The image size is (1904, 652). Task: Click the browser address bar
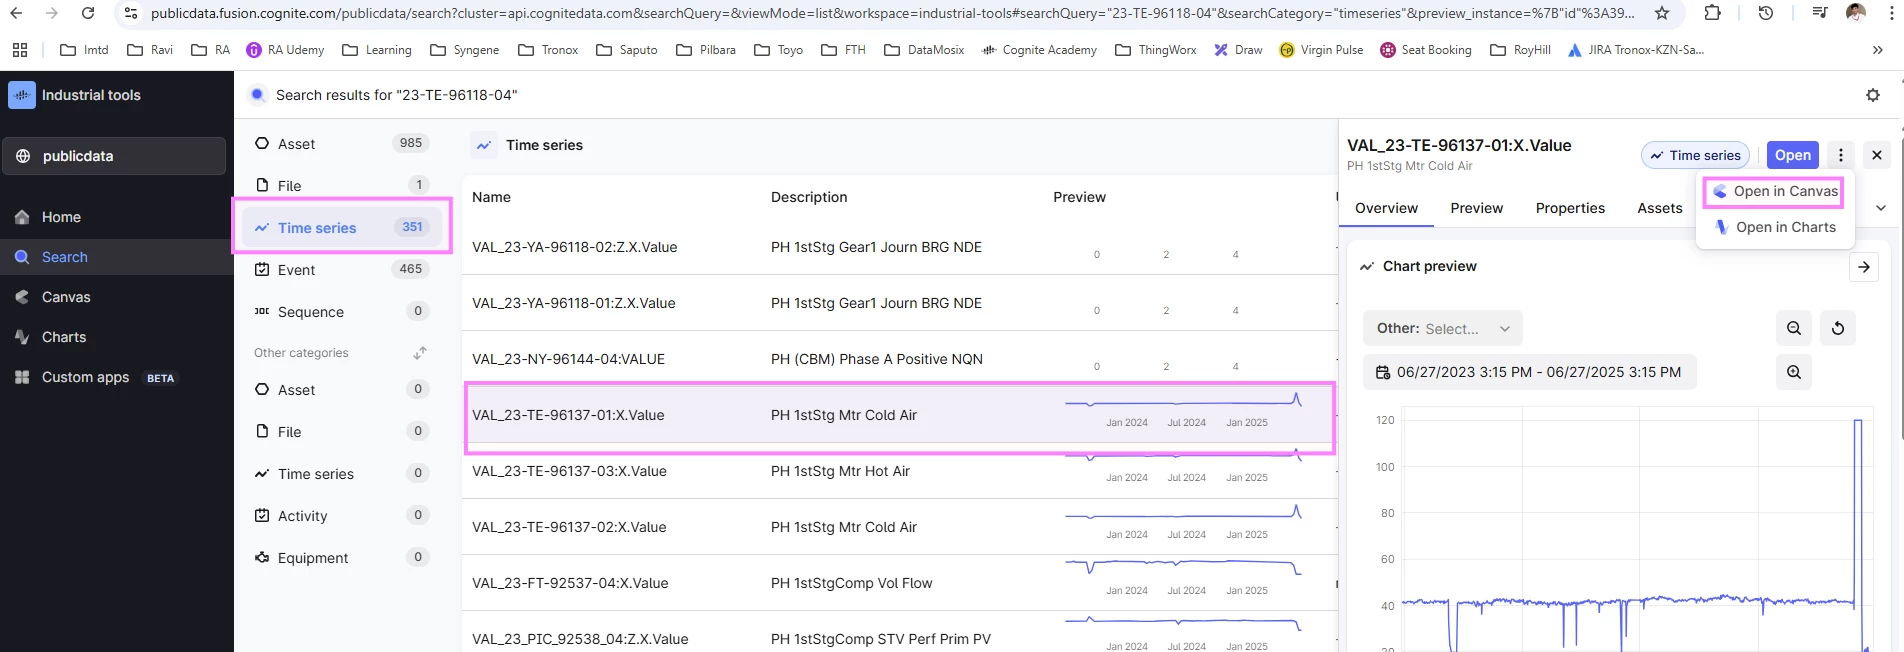pos(893,13)
